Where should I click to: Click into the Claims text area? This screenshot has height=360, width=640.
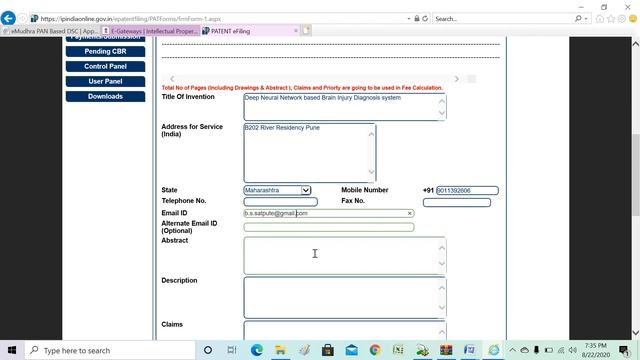click(x=344, y=330)
